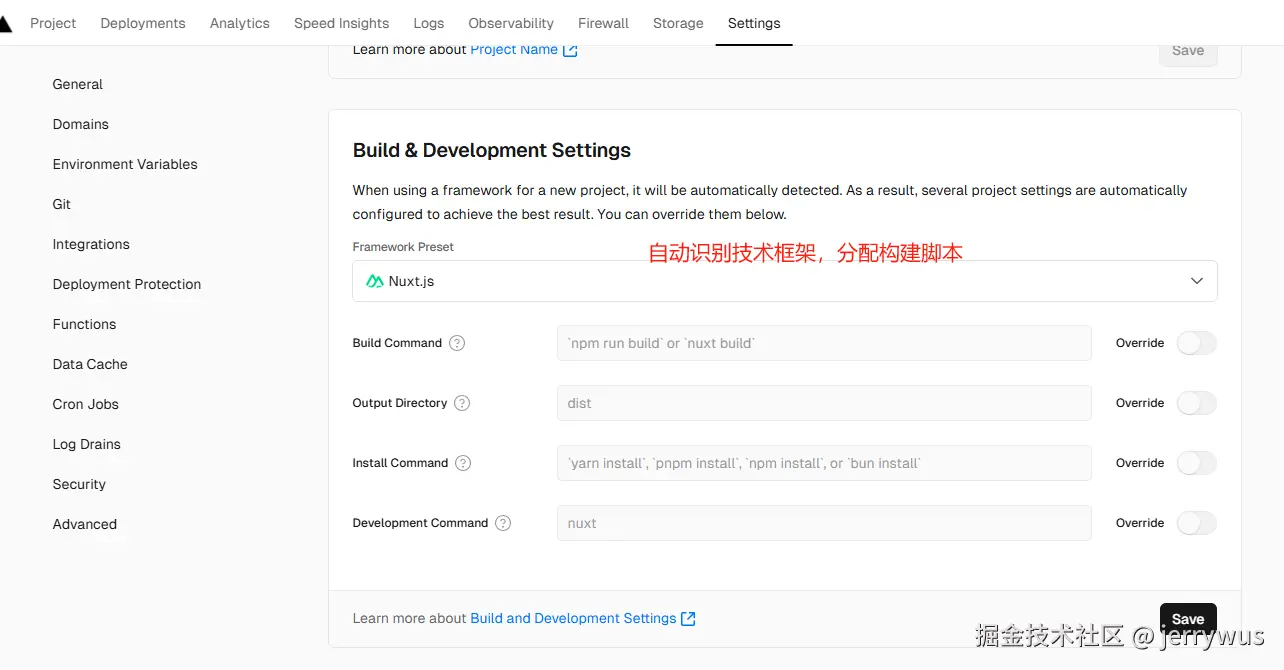This screenshot has width=1284, height=670.
Task: Open General settings in sidebar
Action: [78, 84]
